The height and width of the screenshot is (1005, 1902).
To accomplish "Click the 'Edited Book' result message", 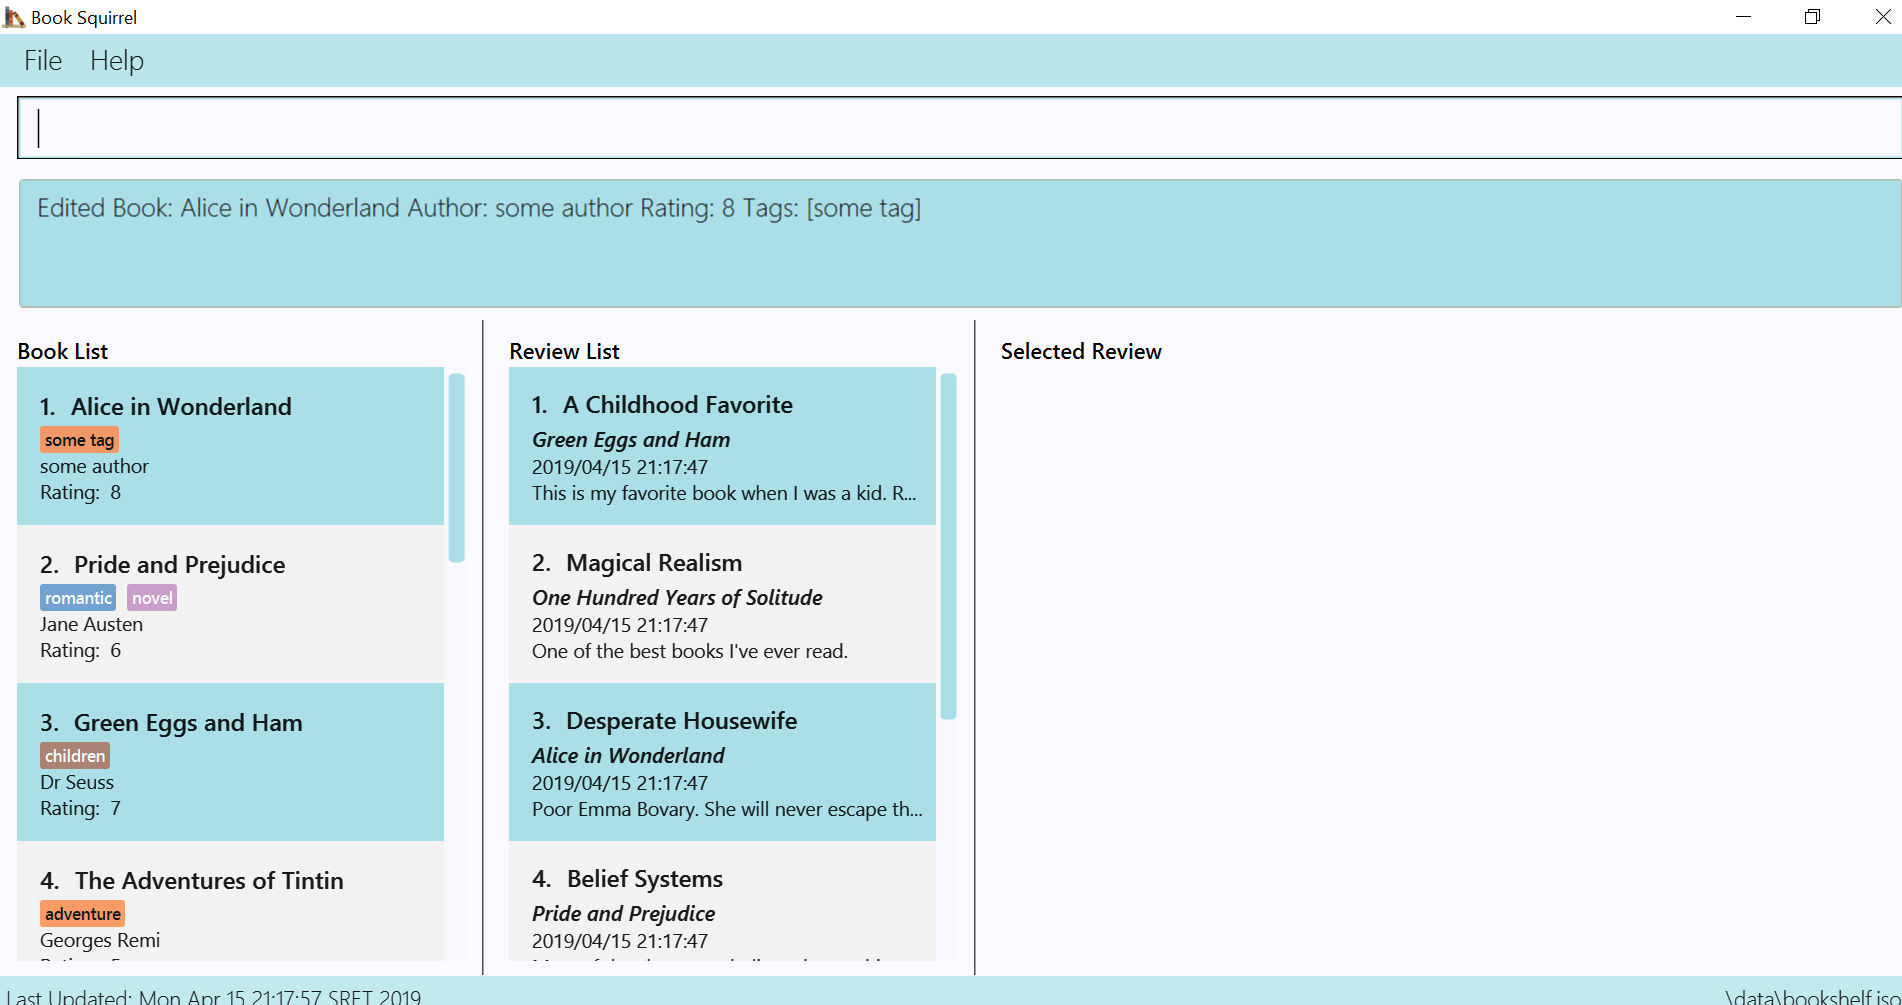I will [479, 208].
